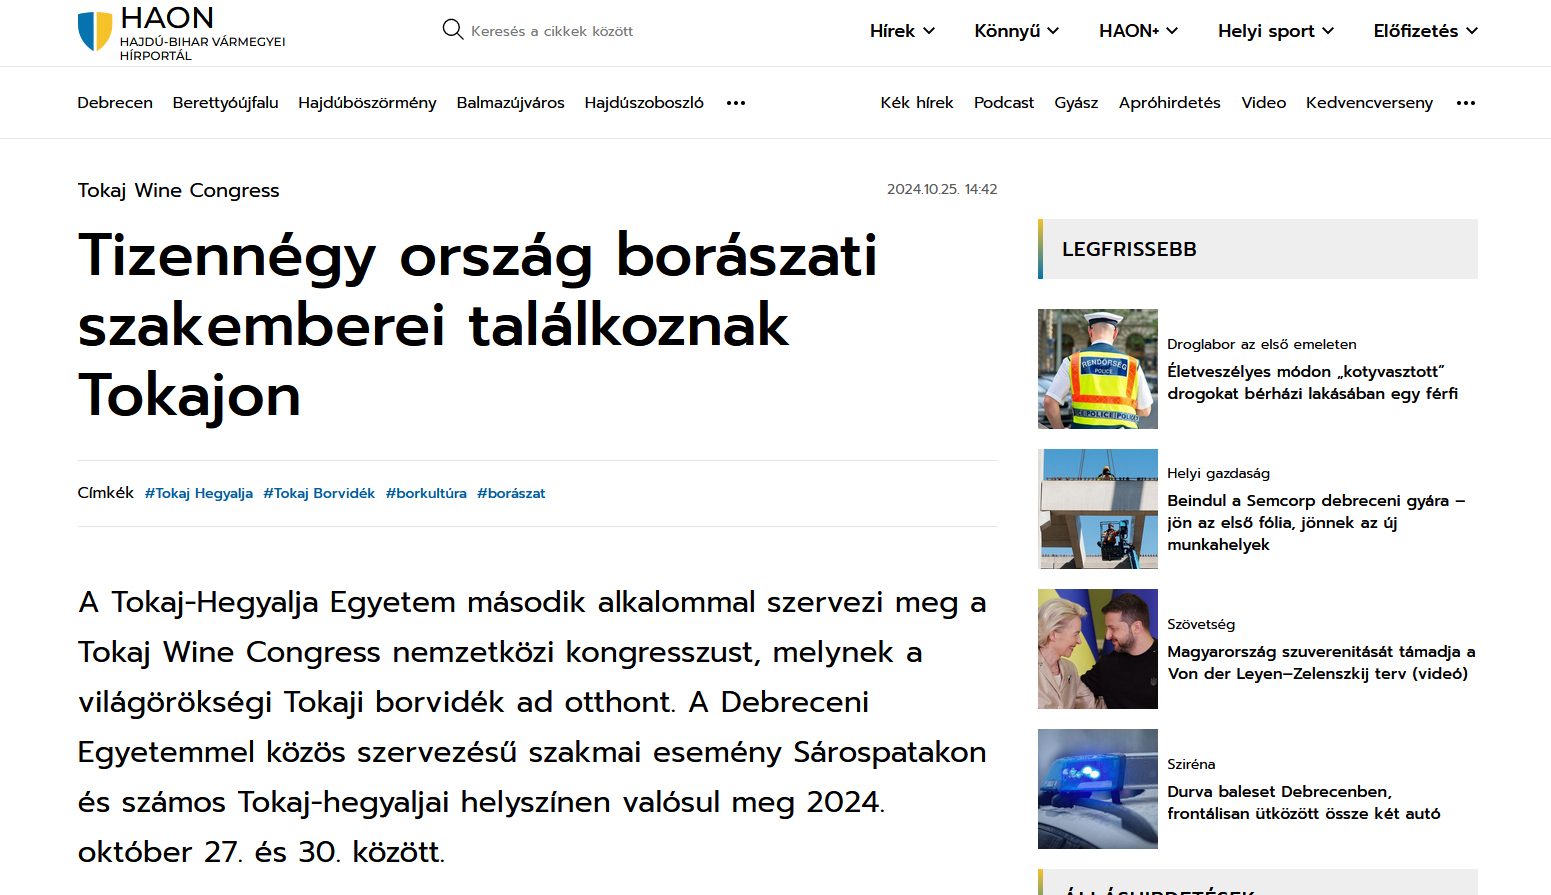Open more cities ellipsis after Hajdúszoboszló
This screenshot has height=895, width=1551.
click(736, 103)
